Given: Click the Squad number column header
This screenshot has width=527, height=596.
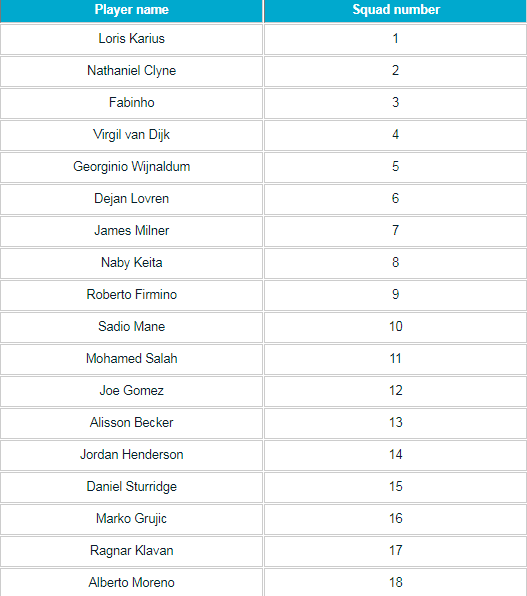Looking at the screenshot, I should (x=395, y=11).
